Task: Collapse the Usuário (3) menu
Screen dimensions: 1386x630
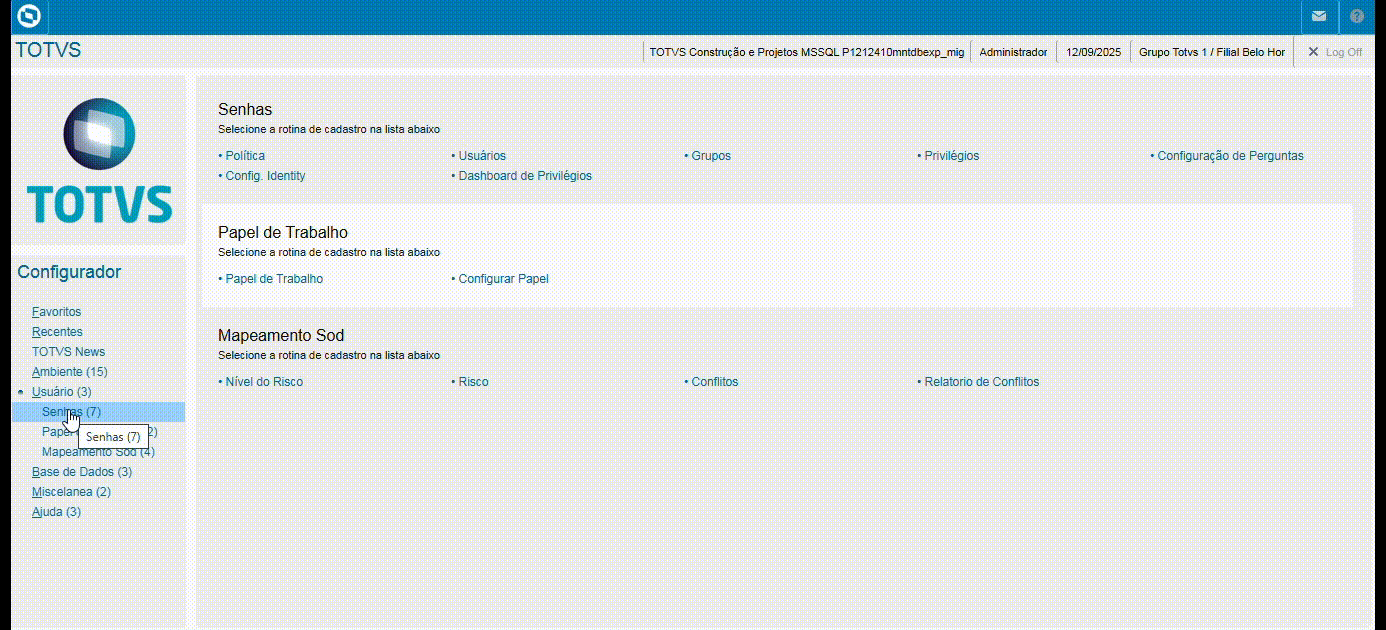Action: point(61,392)
